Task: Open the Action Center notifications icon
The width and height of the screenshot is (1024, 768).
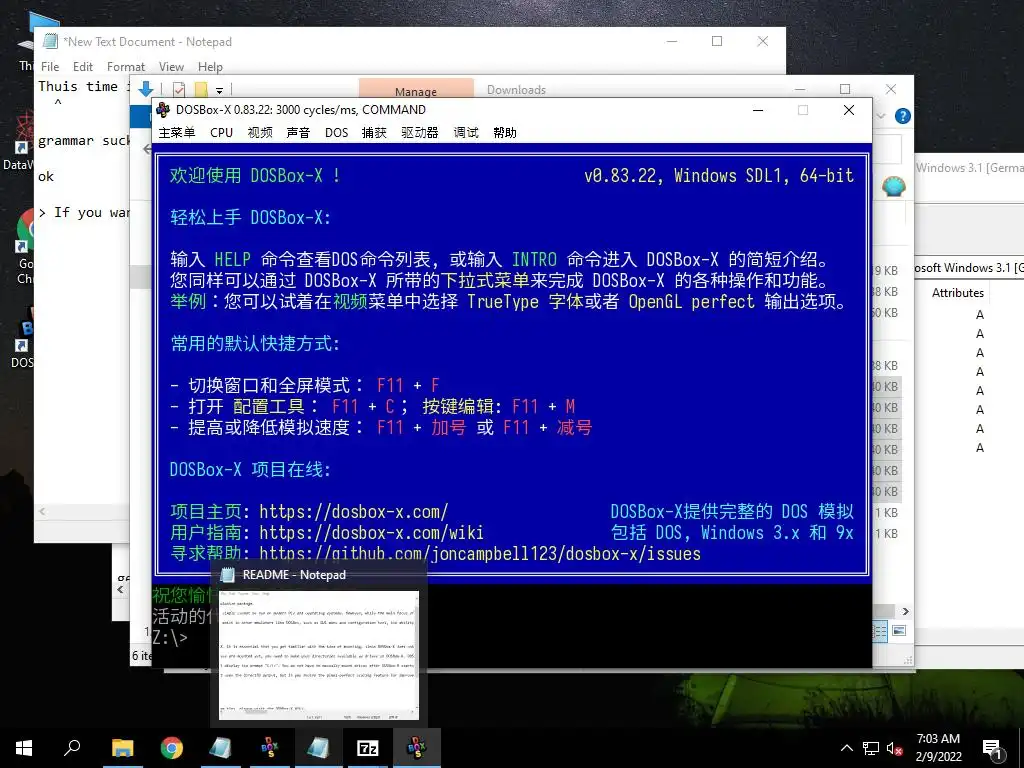Action: click(993, 748)
